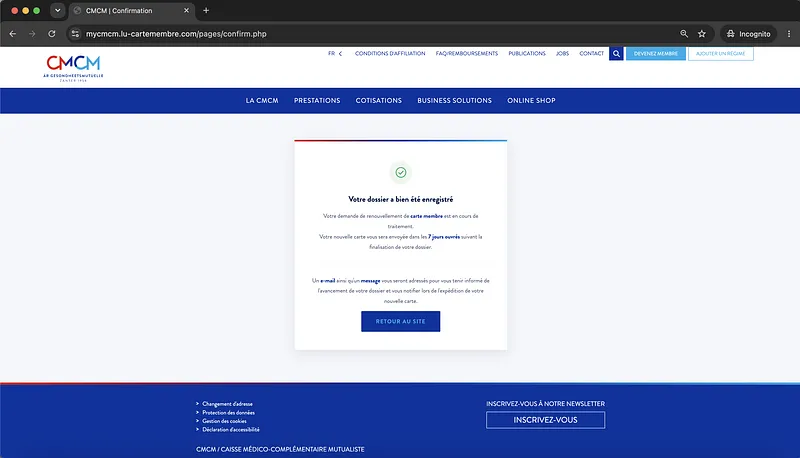Click the browser forward arrow

click(x=32, y=34)
